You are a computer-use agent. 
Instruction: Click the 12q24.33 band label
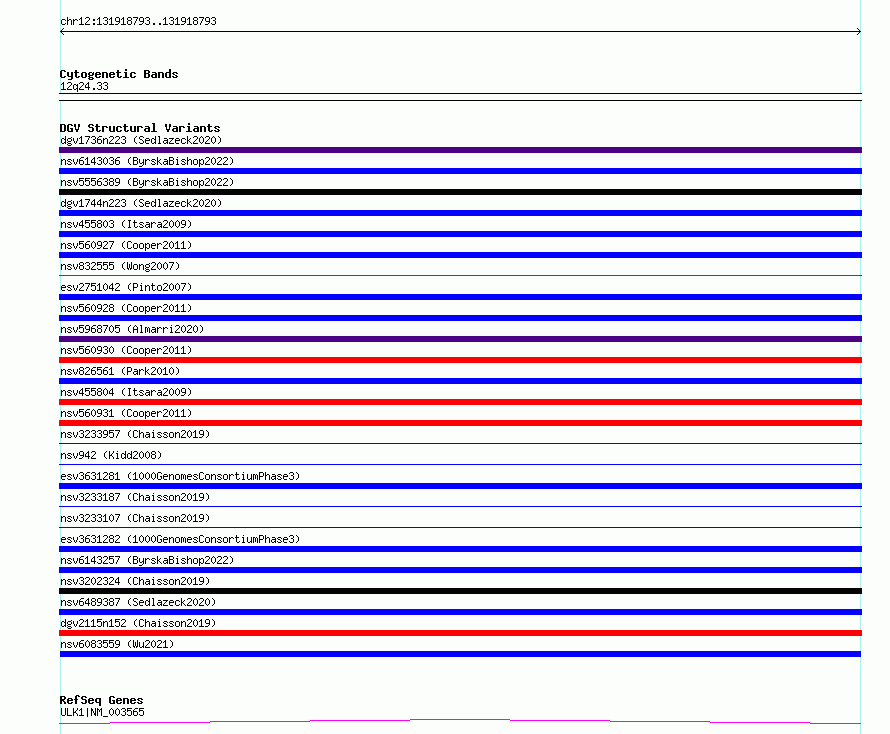pos(84,86)
